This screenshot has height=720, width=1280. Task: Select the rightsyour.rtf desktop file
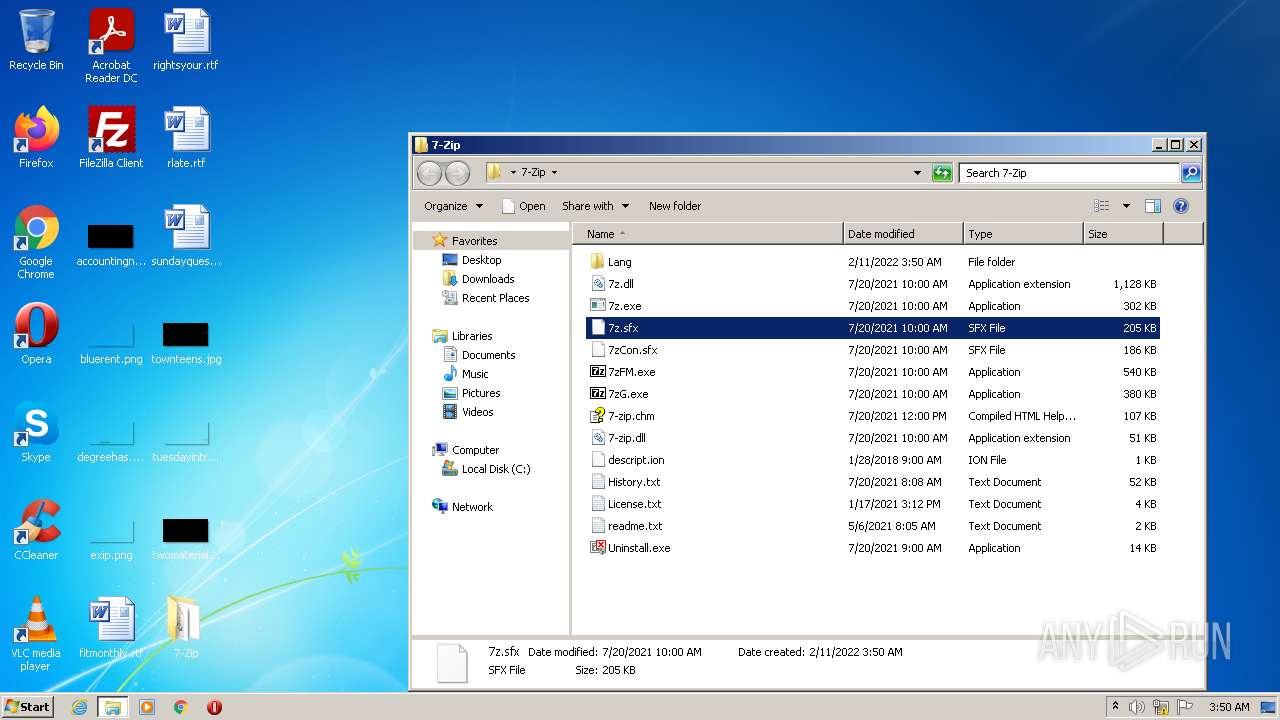click(186, 40)
